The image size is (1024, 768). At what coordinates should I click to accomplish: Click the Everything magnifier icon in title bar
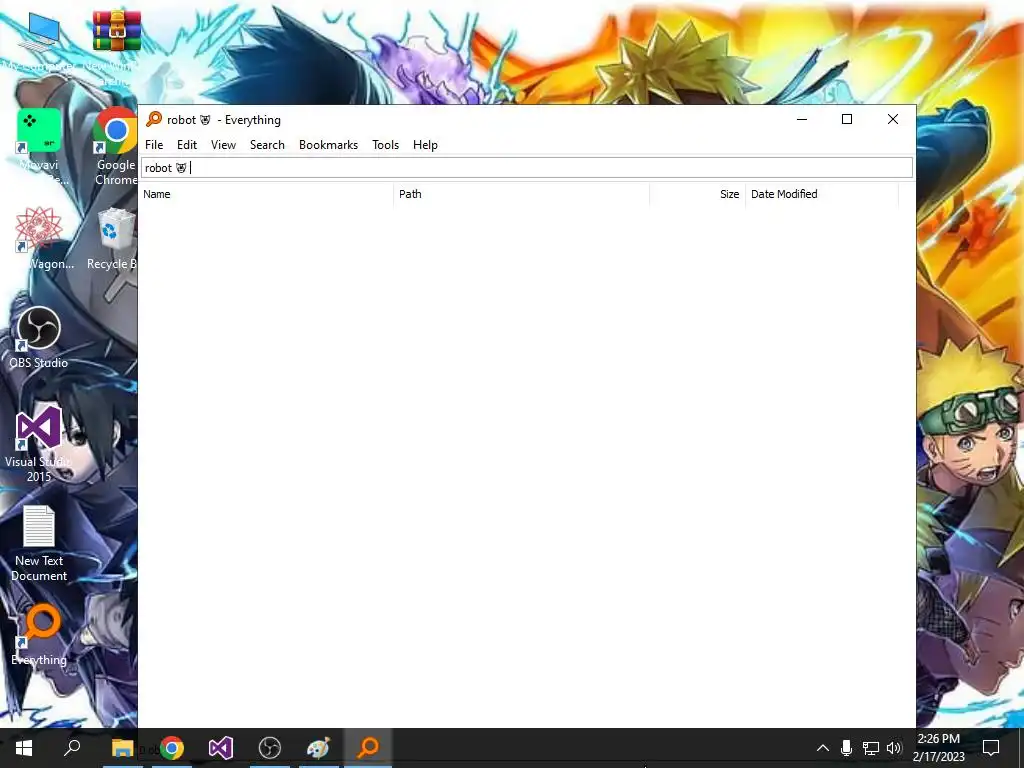154,119
